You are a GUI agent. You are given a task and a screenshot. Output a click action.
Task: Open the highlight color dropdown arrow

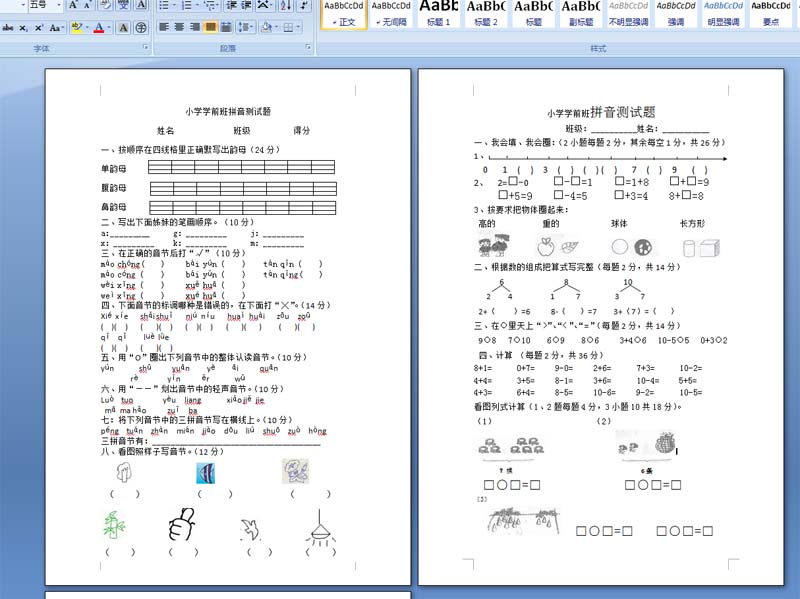pyautogui.click(x=87, y=28)
